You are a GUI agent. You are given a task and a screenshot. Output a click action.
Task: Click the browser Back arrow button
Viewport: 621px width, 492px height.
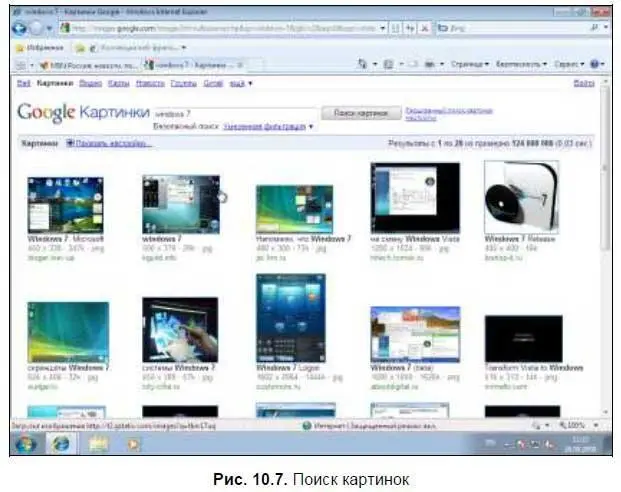(x=20, y=28)
